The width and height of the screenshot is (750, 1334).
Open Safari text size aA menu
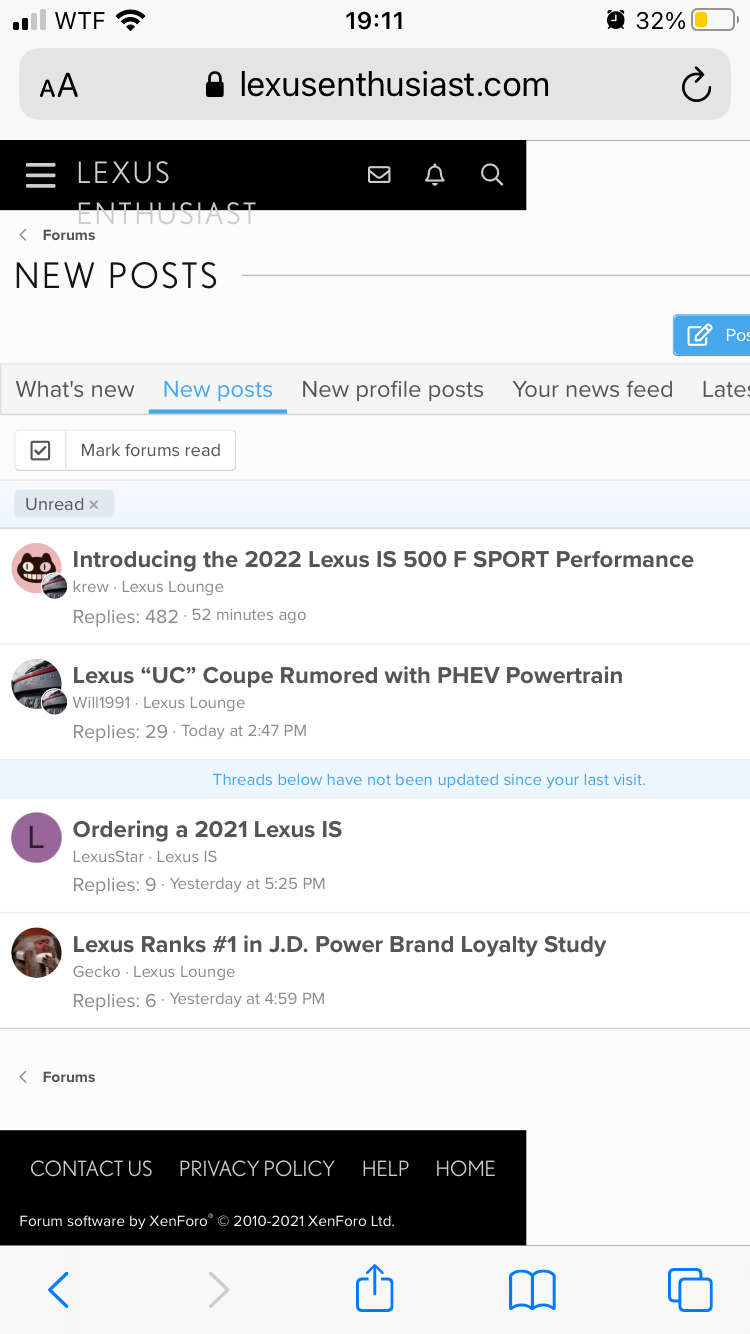(59, 86)
